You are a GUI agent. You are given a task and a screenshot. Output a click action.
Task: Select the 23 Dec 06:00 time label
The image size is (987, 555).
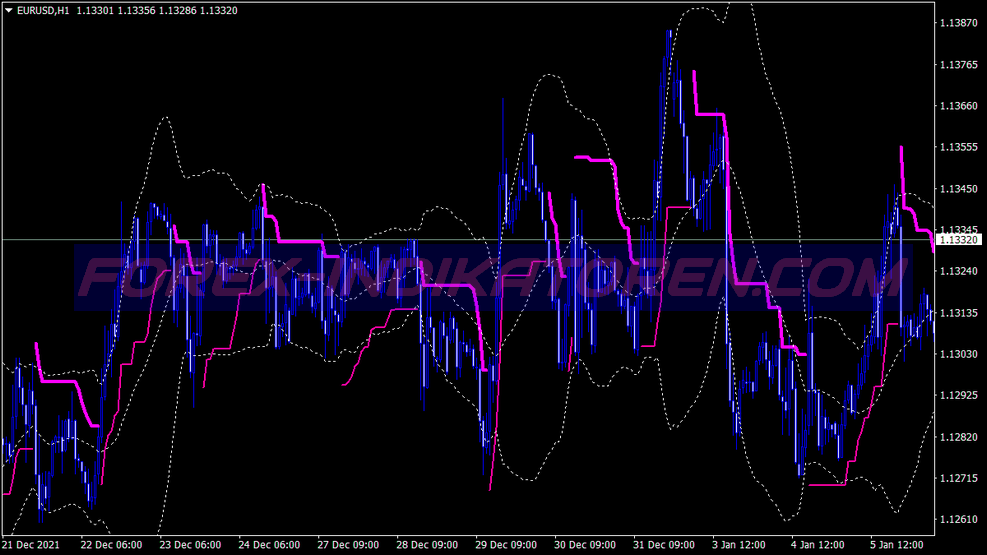pos(190,546)
